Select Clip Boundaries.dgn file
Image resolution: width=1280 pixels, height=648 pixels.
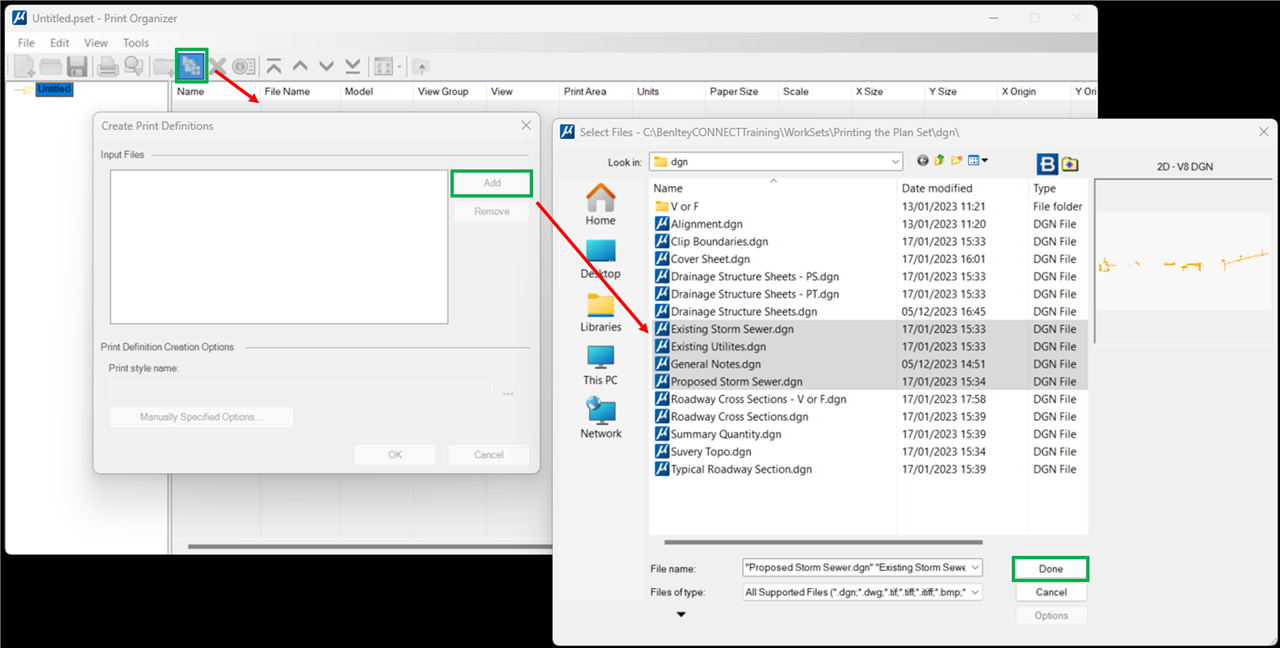pyautogui.click(x=720, y=241)
